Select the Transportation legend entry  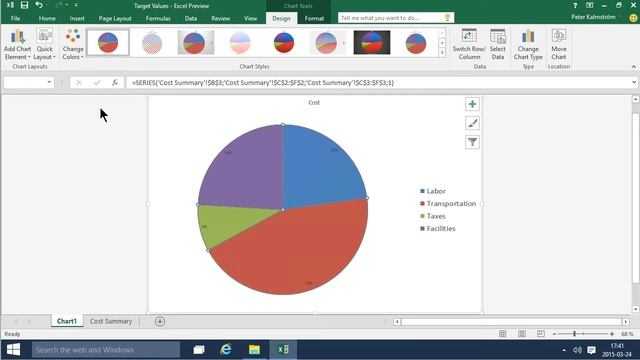(x=448, y=203)
